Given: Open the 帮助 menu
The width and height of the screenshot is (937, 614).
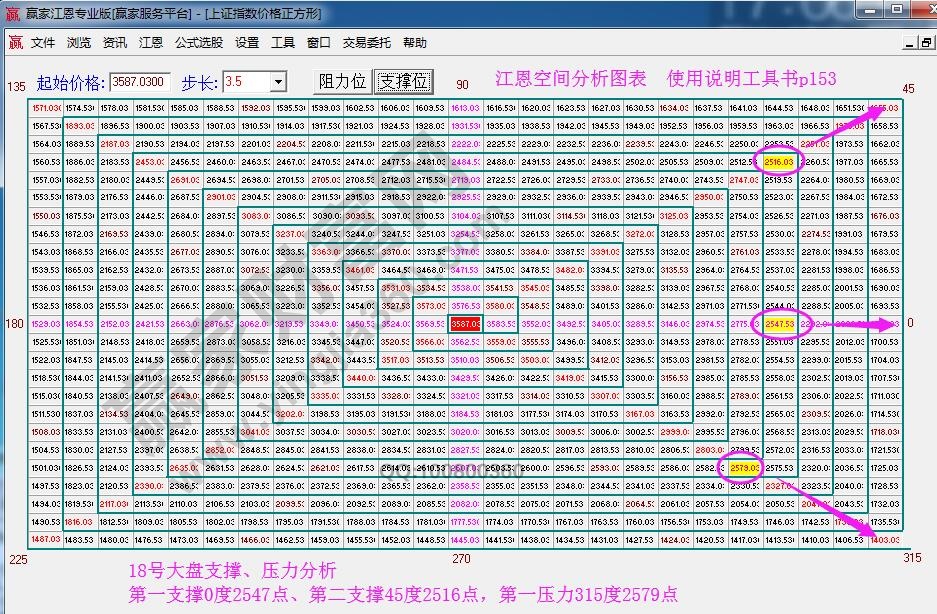Looking at the screenshot, I should click(x=415, y=42).
